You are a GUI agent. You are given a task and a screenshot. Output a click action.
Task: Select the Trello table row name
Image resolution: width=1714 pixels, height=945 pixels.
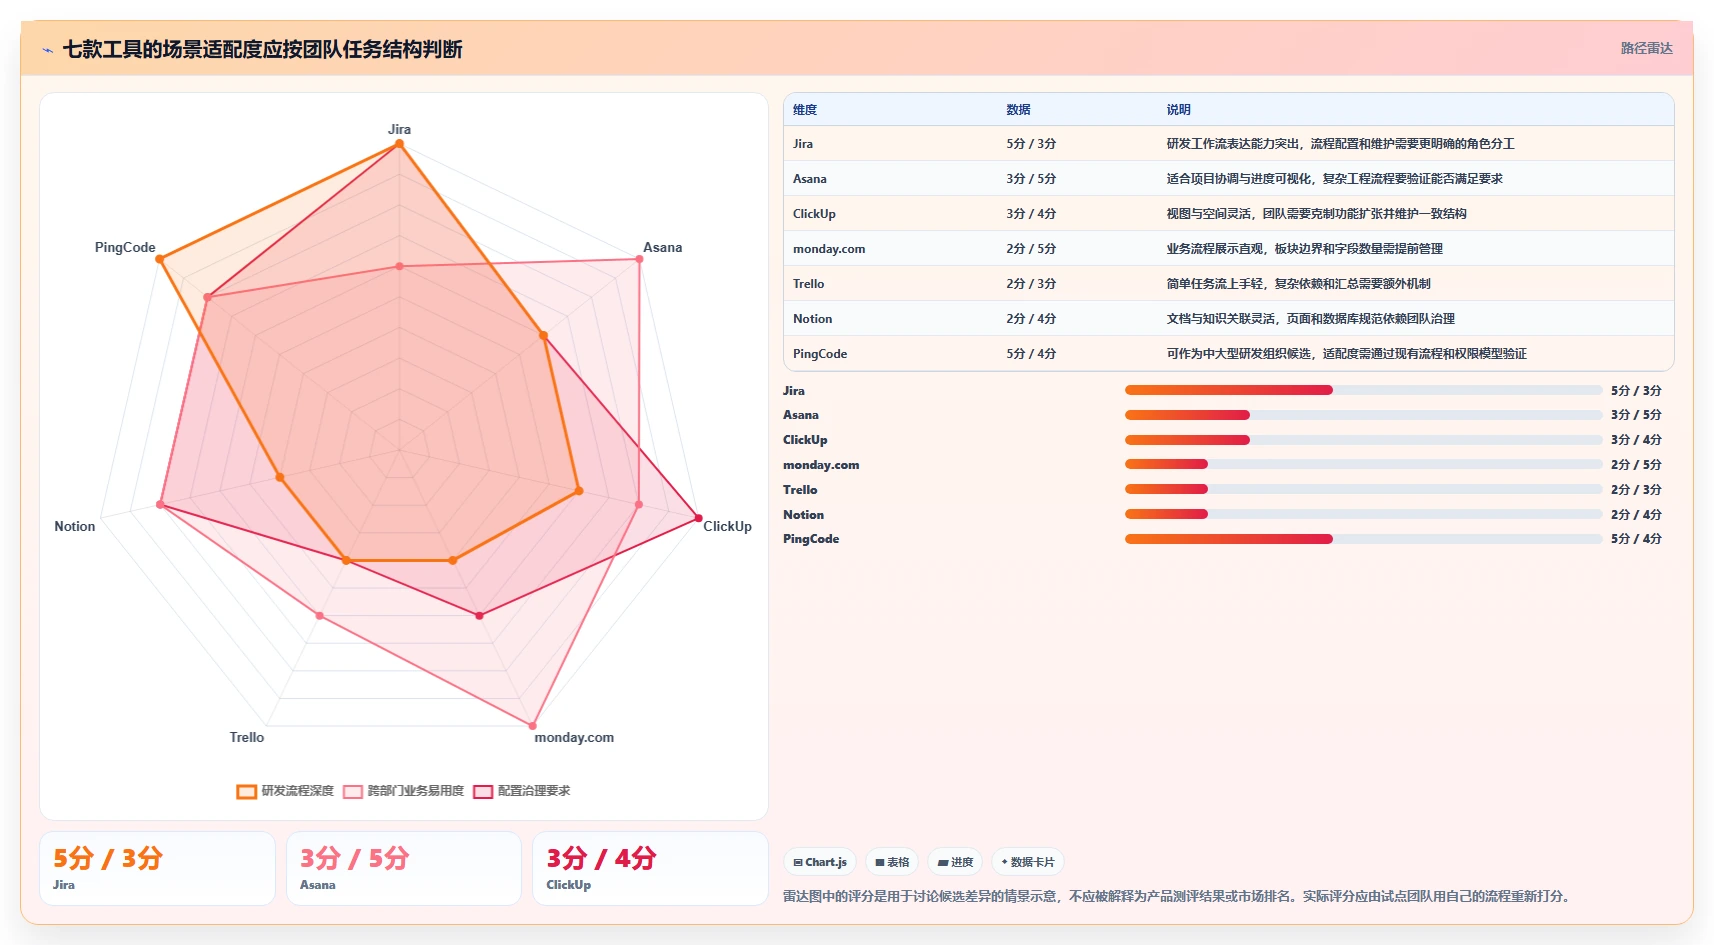coord(809,284)
